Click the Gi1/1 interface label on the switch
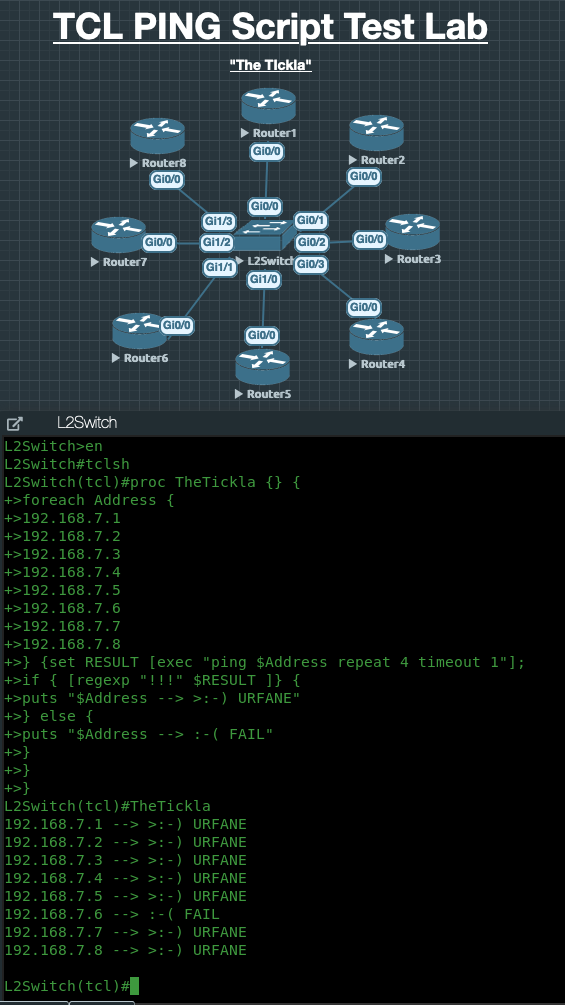The image size is (565, 1005). [220, 267]
